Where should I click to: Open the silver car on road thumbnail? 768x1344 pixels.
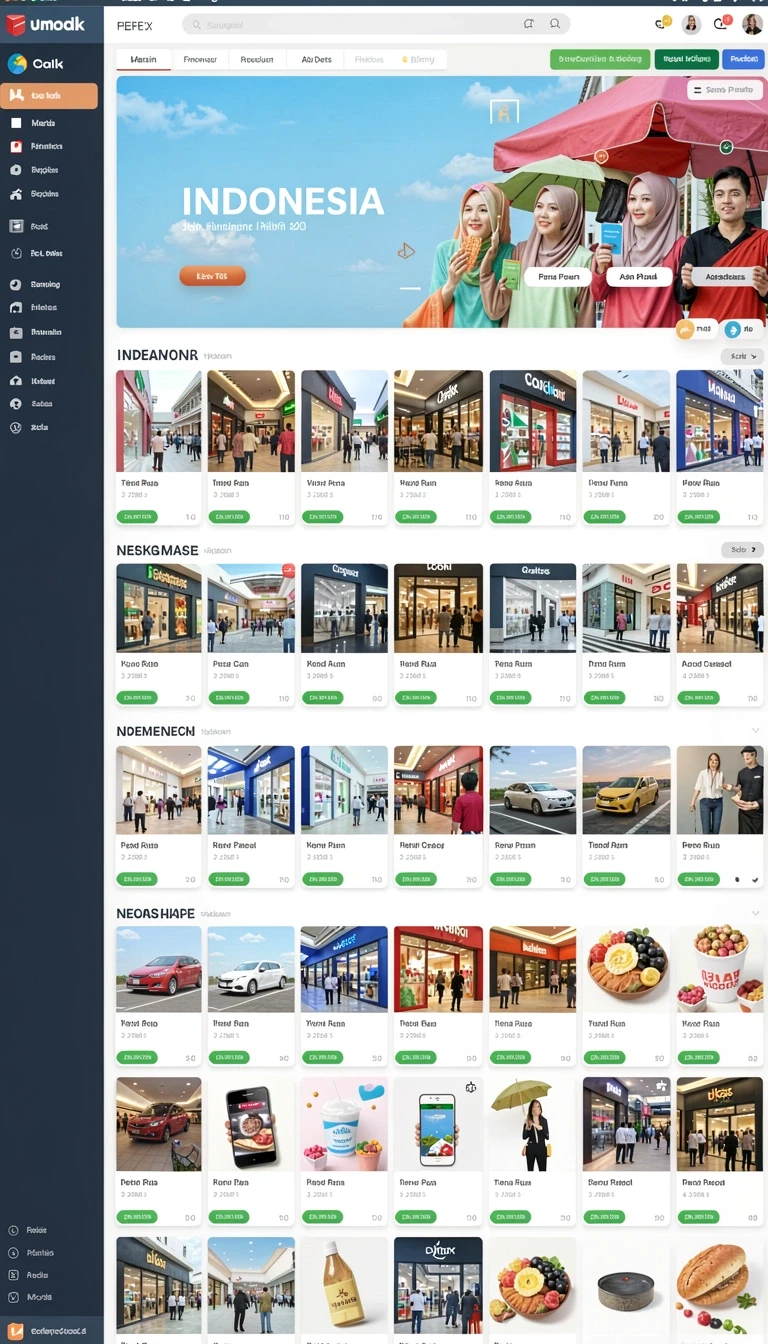click(533, 790)
